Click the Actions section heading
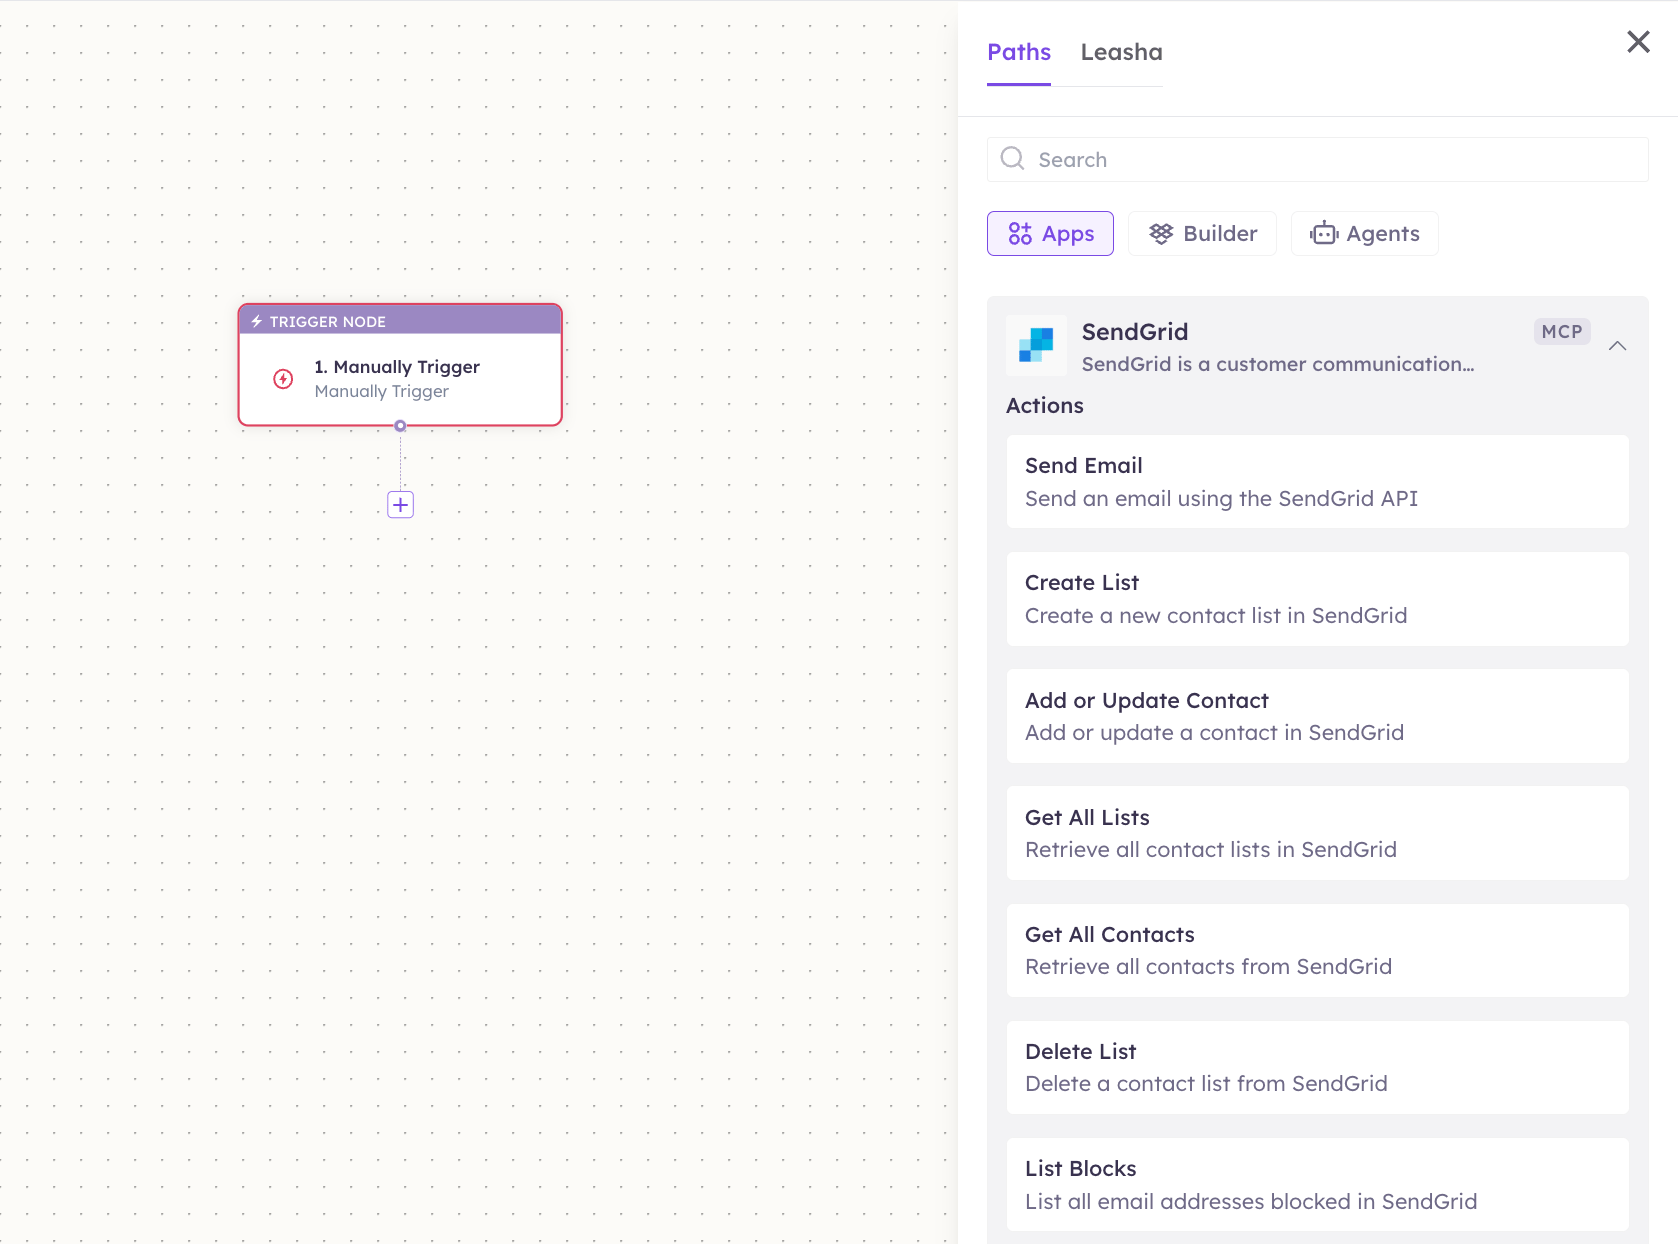The height and width of the screenshot is (1244, 1678). point(1045,405)
